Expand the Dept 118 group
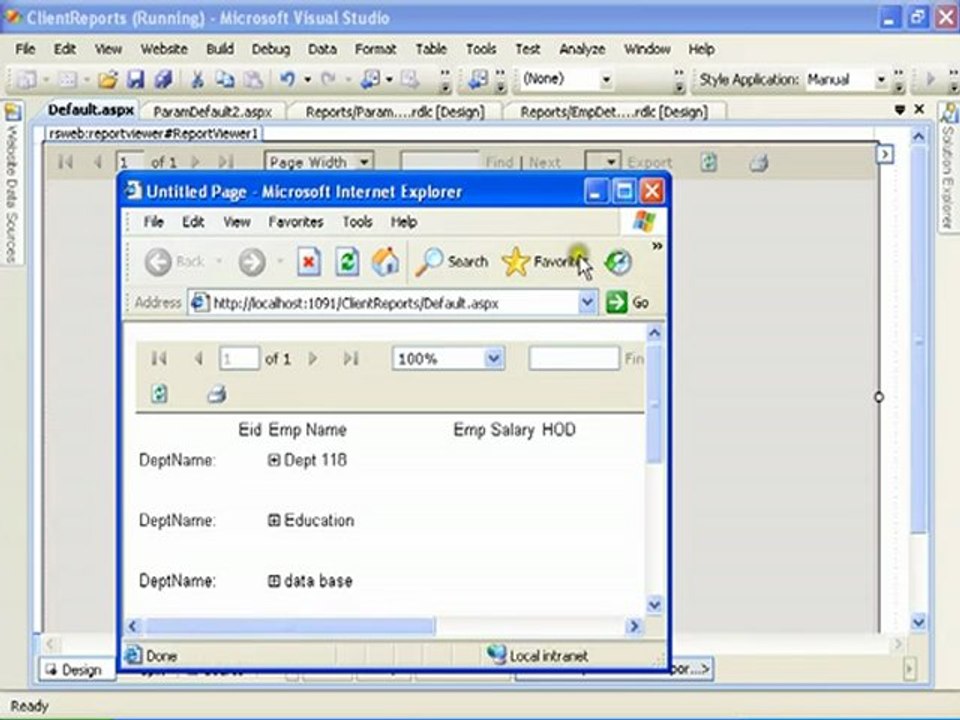 274,460
